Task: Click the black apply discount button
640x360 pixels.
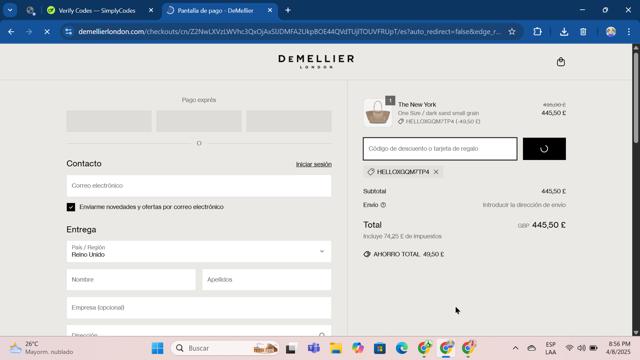Action: (x=544, y=149)
